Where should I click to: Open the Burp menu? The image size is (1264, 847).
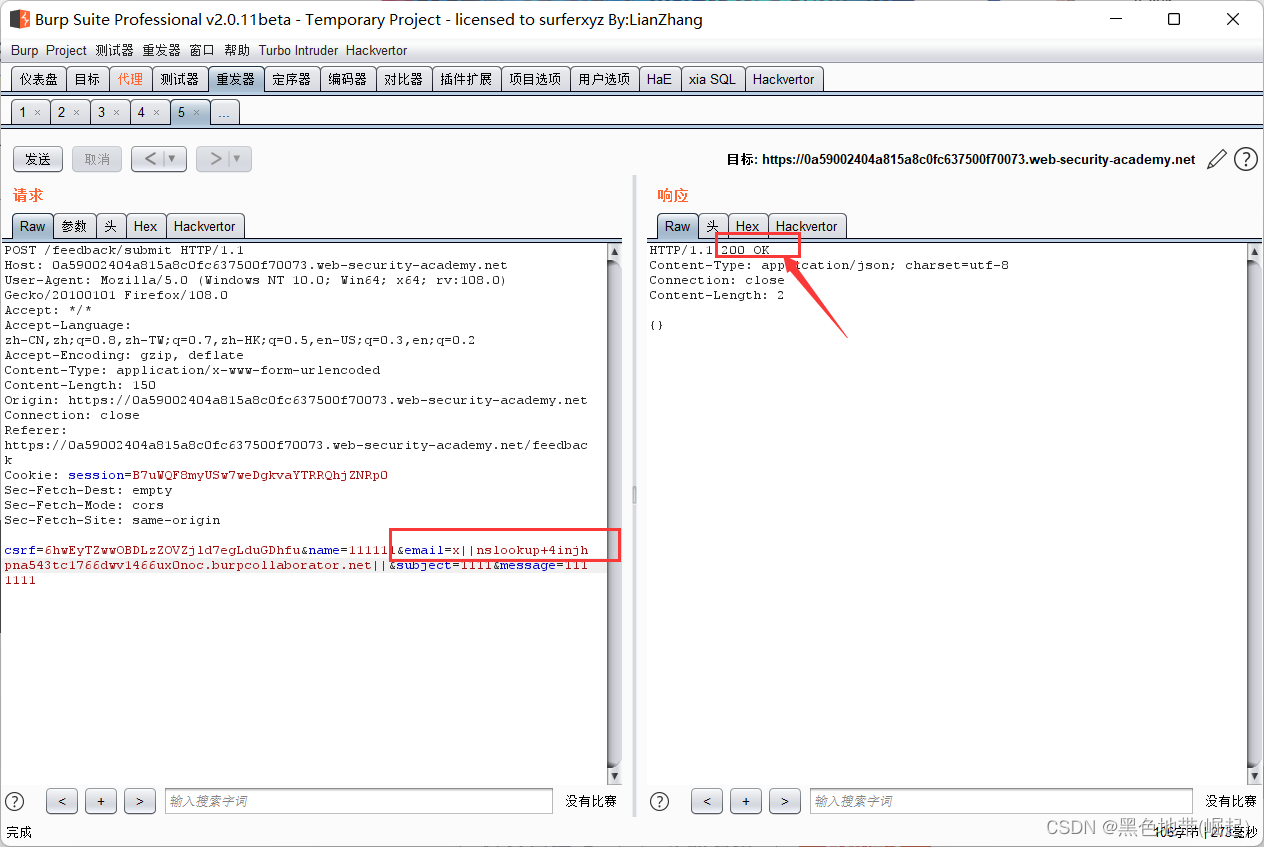25,50
